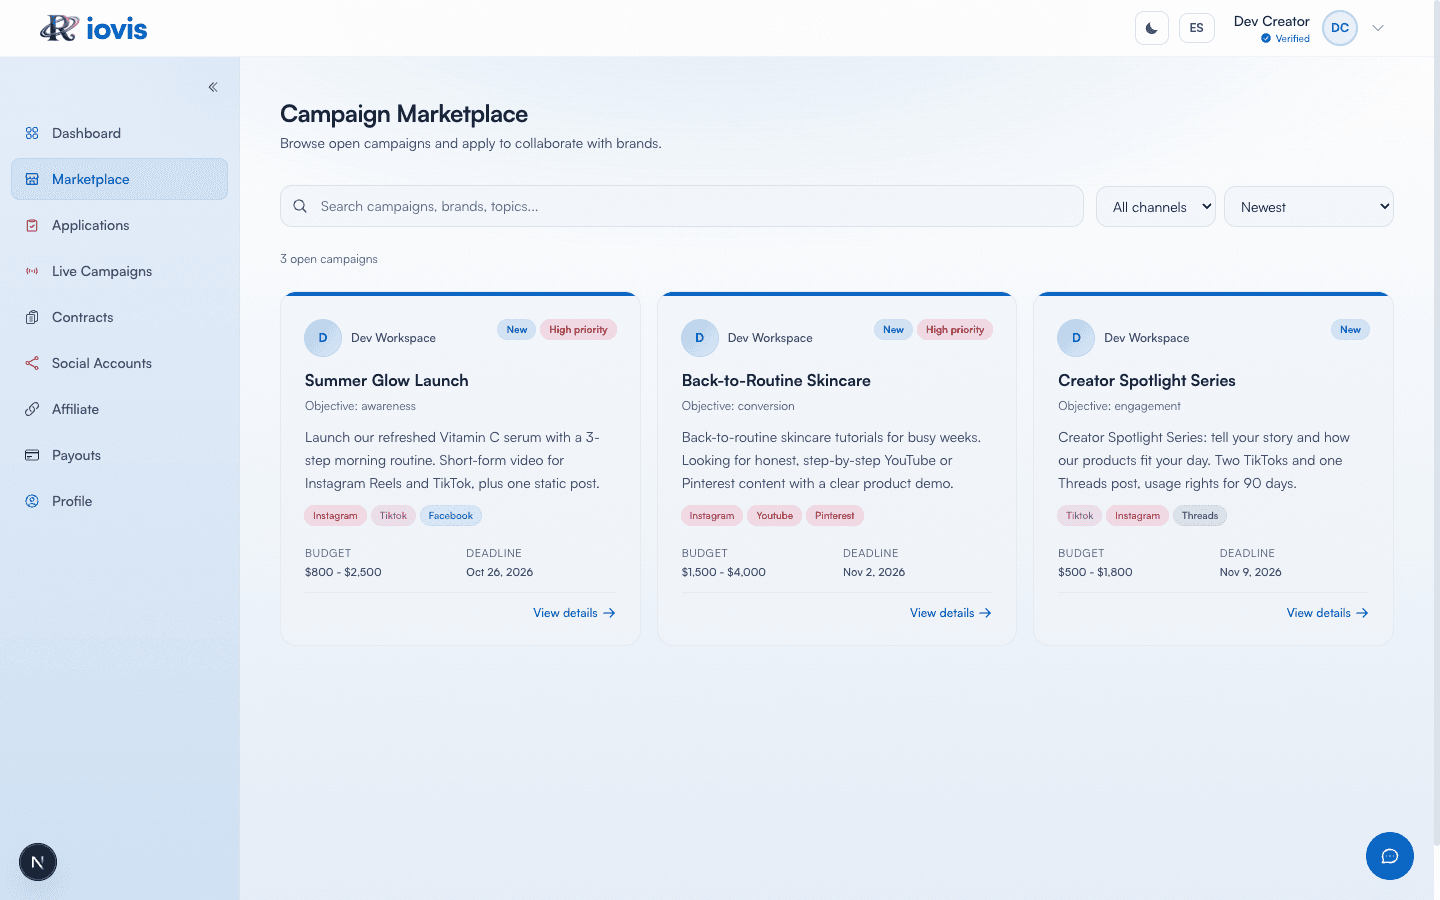1440x900 pixels.
Task: Open the Newest sort dropdown
Action: (x=1309, y=207)
